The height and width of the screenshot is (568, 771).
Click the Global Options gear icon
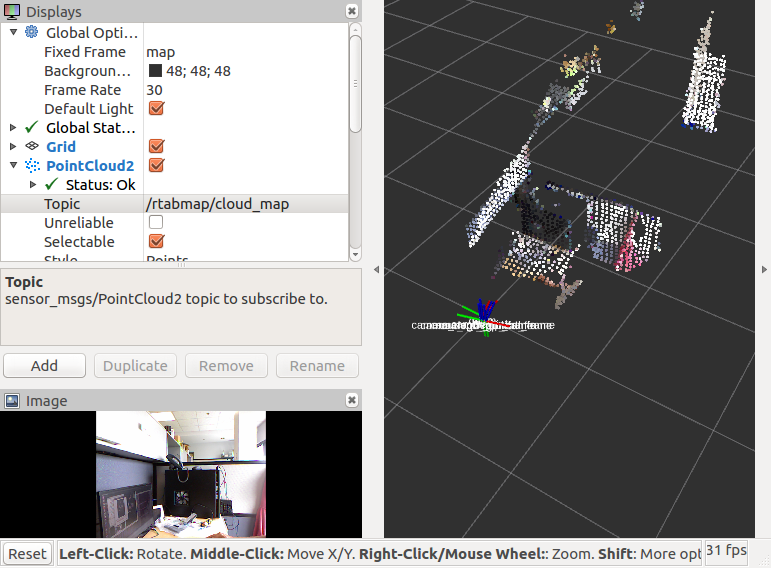[x=31, y=32]
